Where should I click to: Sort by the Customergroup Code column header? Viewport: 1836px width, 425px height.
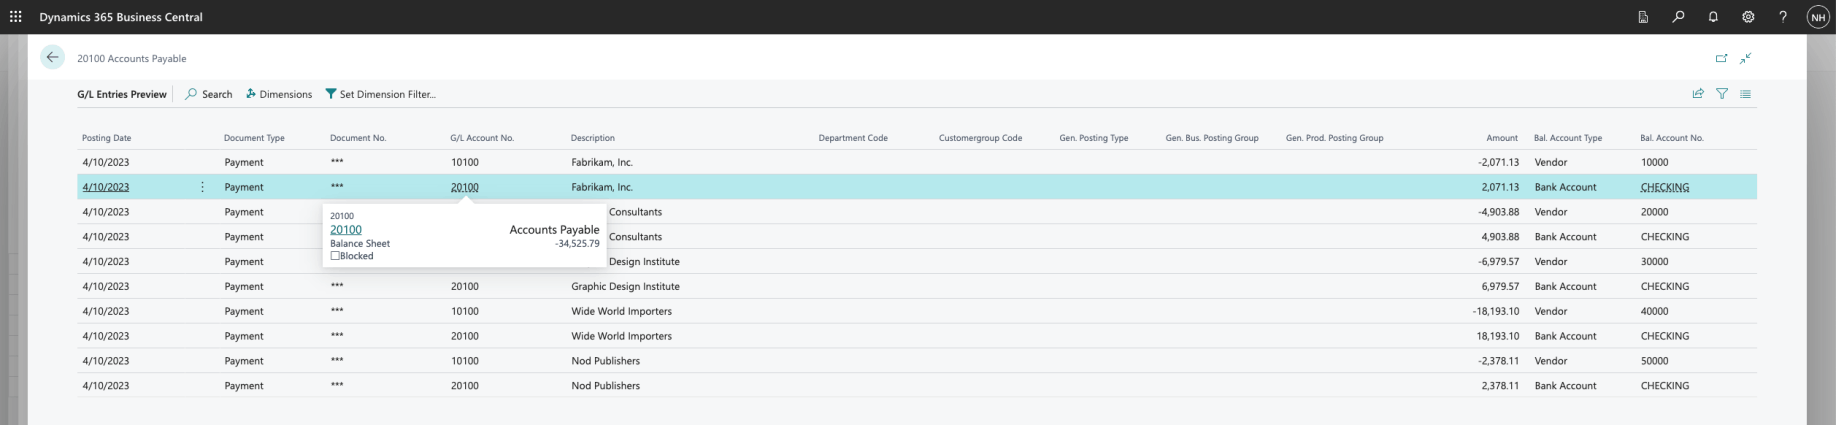pos(981,138)
